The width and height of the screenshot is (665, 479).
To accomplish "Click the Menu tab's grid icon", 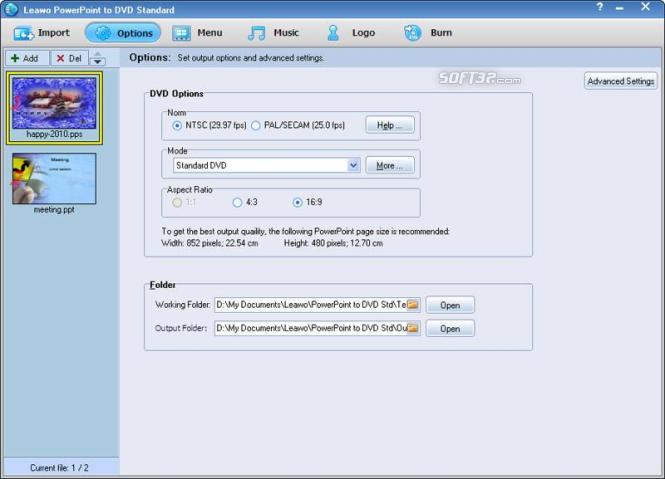I will pyautogui.click(x=181, y=34).
